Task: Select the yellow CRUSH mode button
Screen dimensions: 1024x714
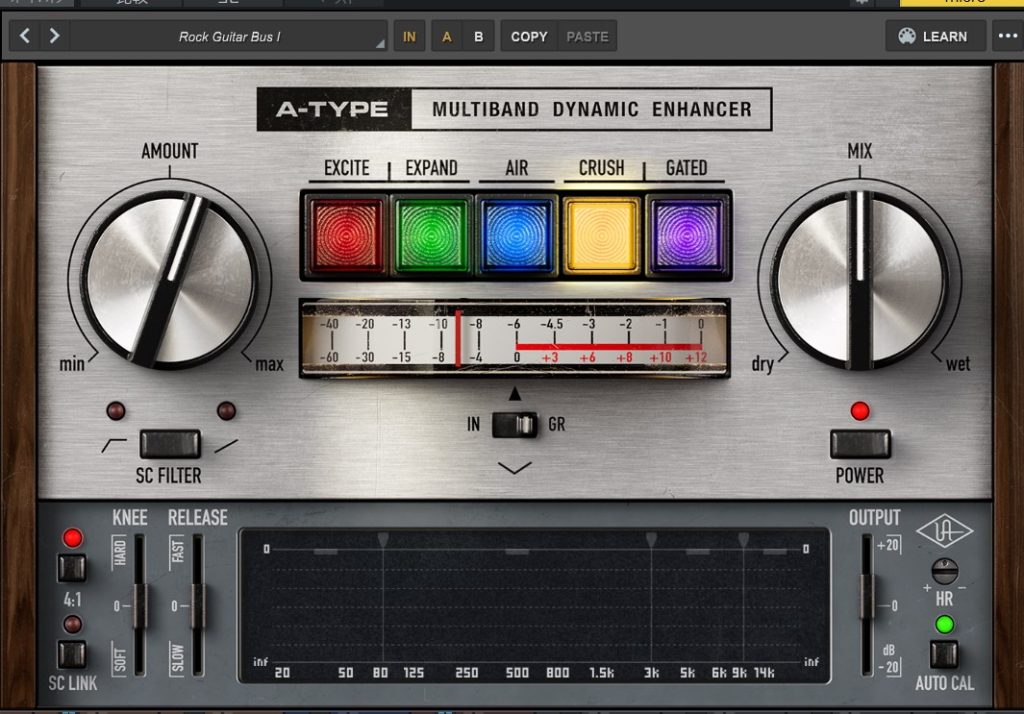Action: (601, 235)
